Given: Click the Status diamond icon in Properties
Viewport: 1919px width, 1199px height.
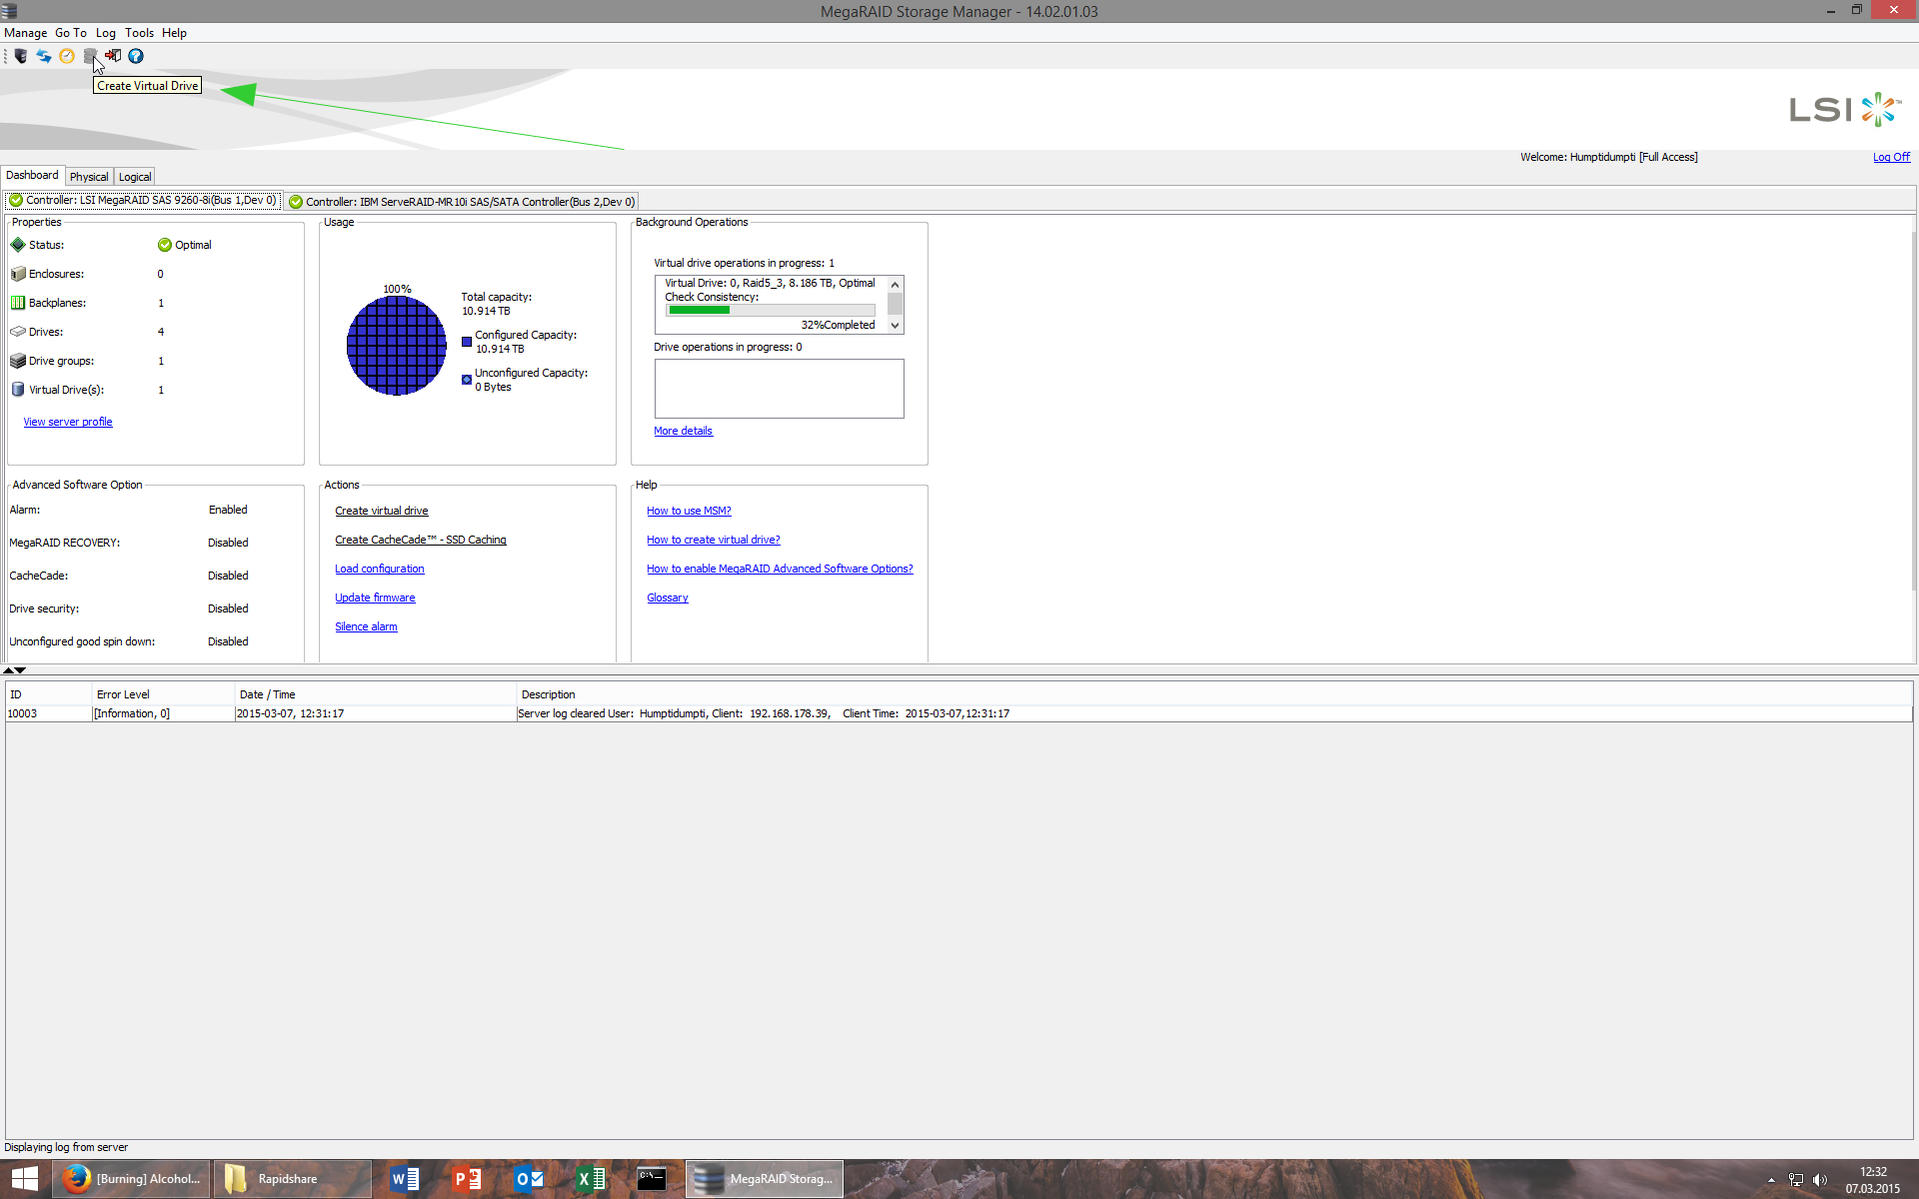Looking at the screenshot, I should (18, 245).
